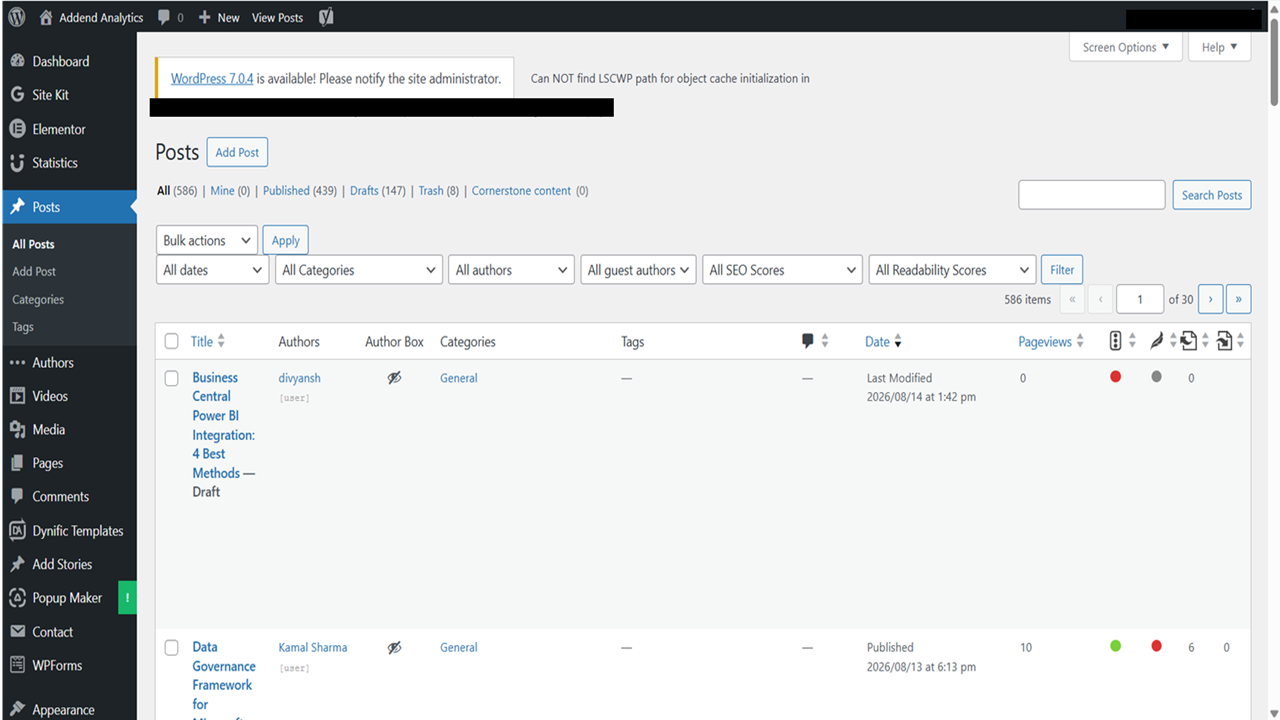The width and height of the screenshot is (1280, 720).
Task: Select the Data Governance Framework post checkbox
Action: [172, 647]
